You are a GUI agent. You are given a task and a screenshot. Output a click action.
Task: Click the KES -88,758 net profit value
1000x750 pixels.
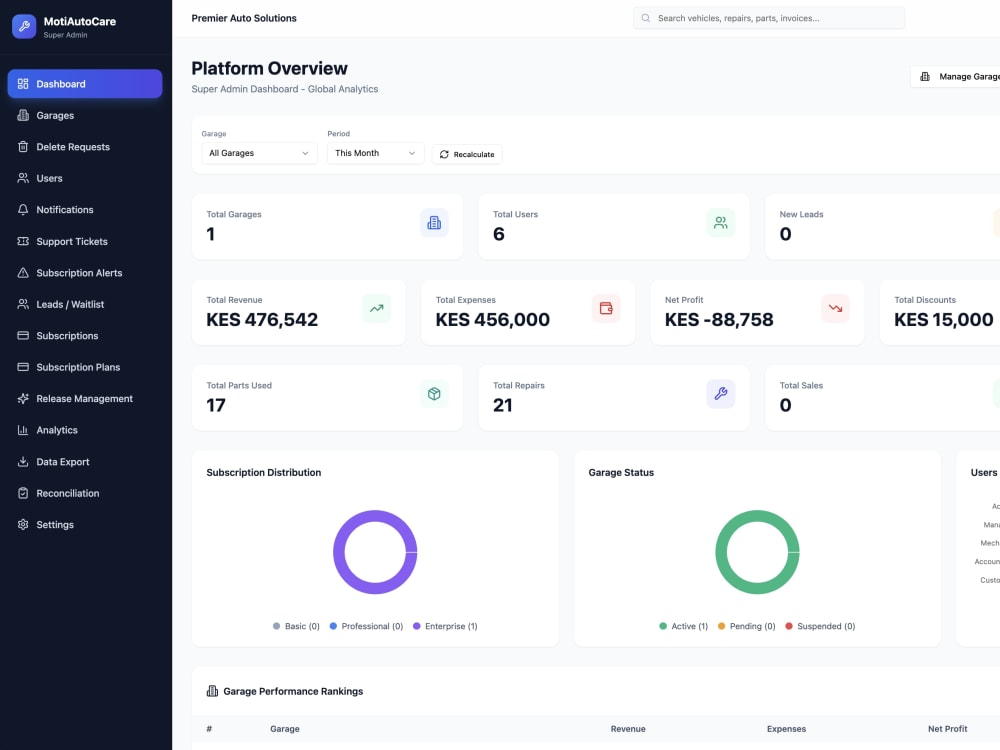719,320
